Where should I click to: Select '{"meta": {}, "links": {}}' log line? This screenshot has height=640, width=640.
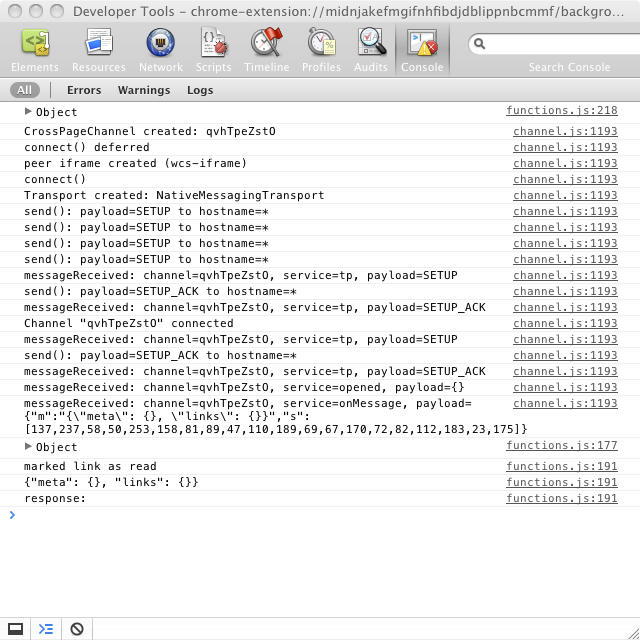111,482
